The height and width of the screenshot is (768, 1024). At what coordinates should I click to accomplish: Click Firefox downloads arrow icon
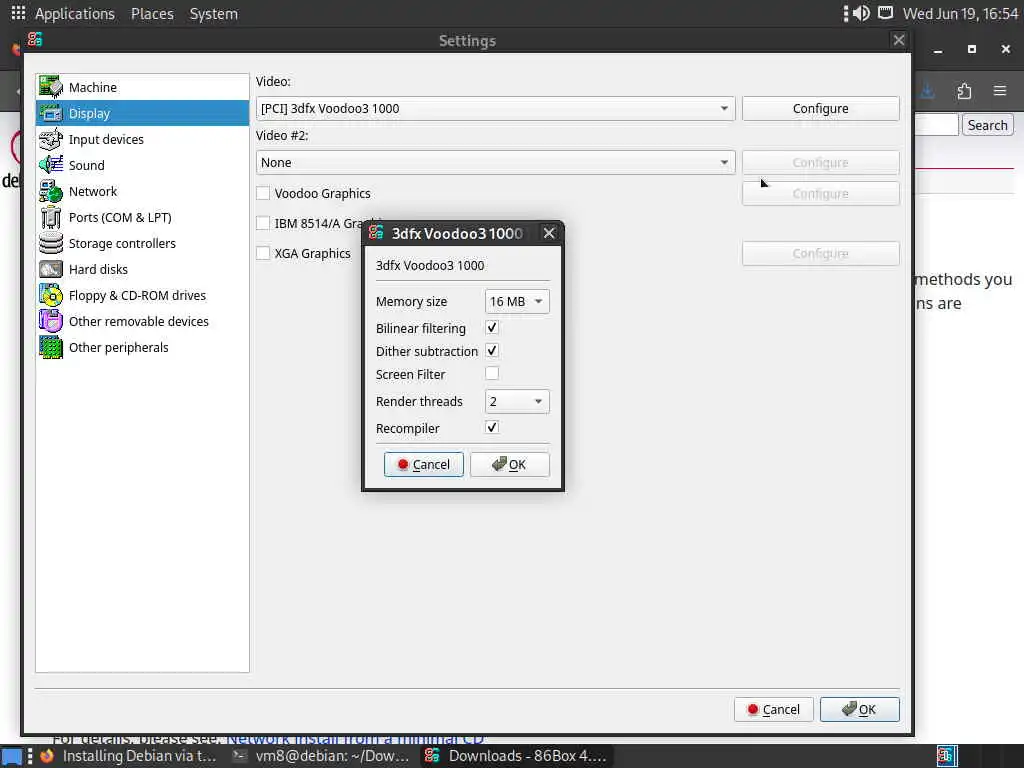point(927,91)
